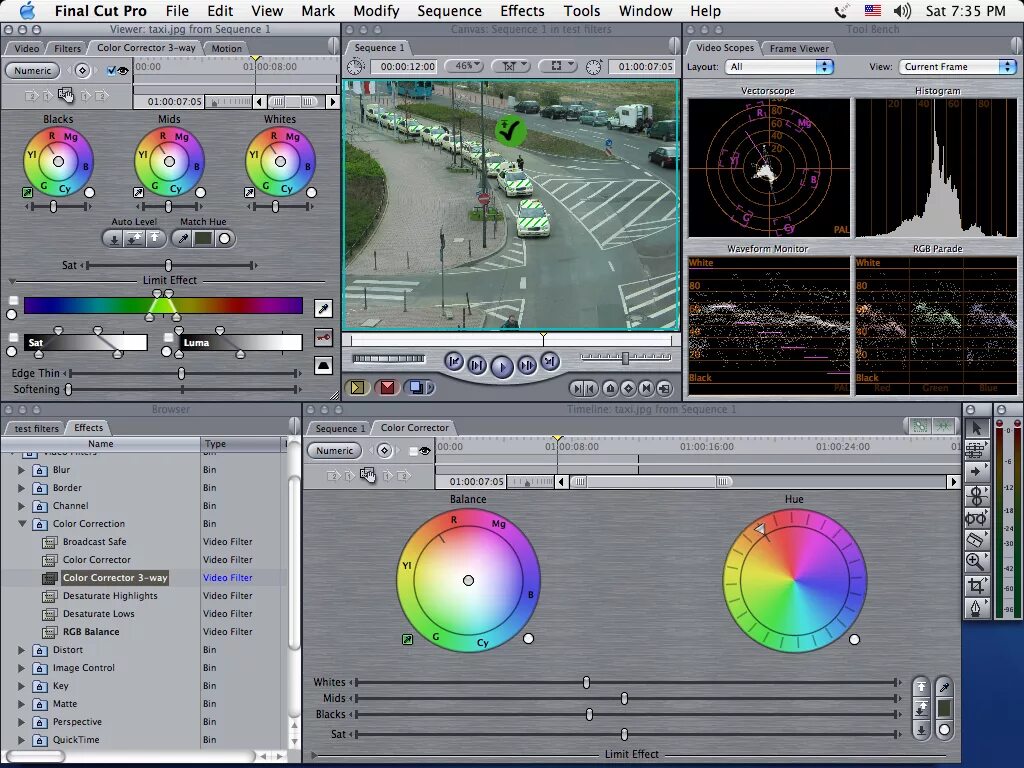Screen dimensions: 1024x768
Task: Open the View dropdown set to Current Frame
Action: tap(957, 67)
